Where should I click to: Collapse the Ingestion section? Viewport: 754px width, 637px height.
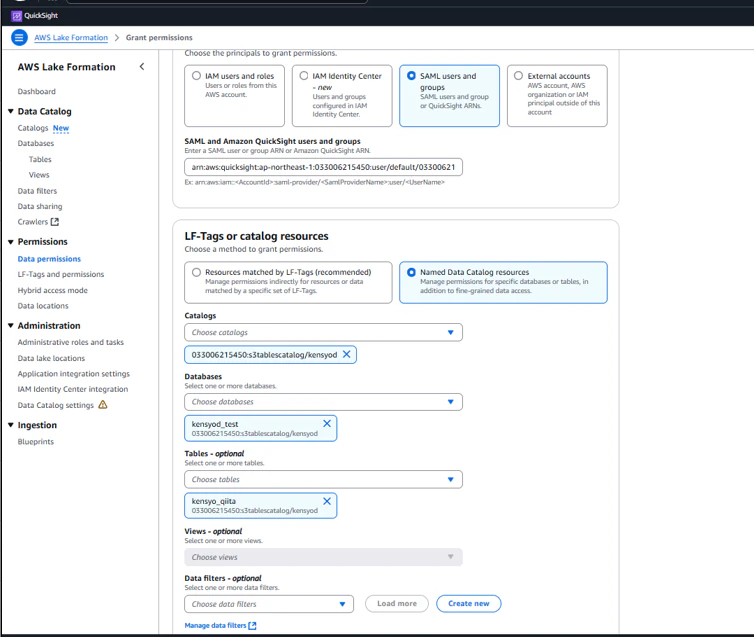pyautogui.click(x=11, y=425)
